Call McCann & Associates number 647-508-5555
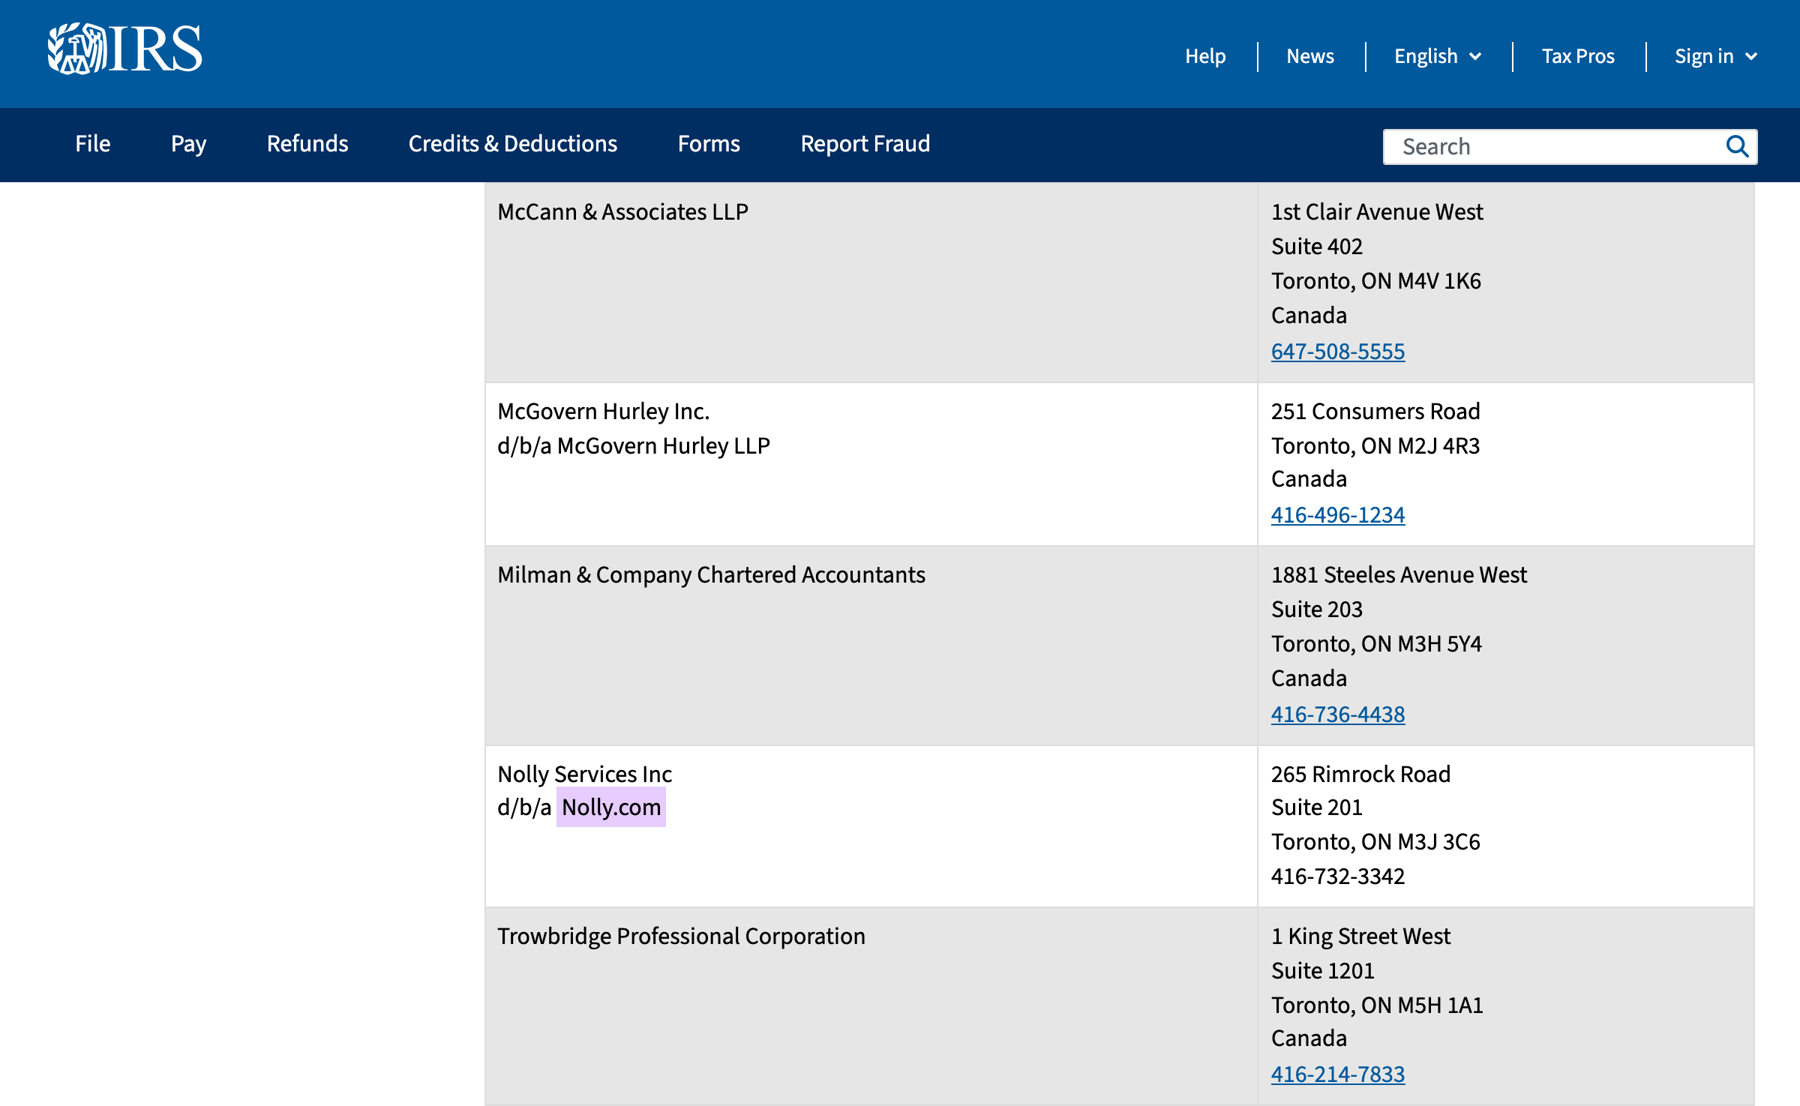 (x=1338, y=351)
